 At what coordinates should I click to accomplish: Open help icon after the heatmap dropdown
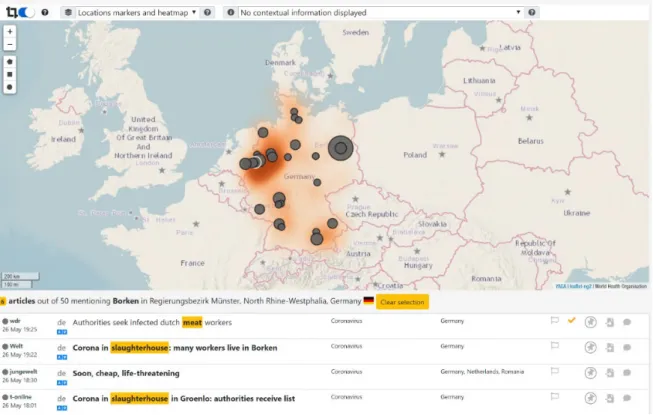pyautogui.click(x=207, y=12)
